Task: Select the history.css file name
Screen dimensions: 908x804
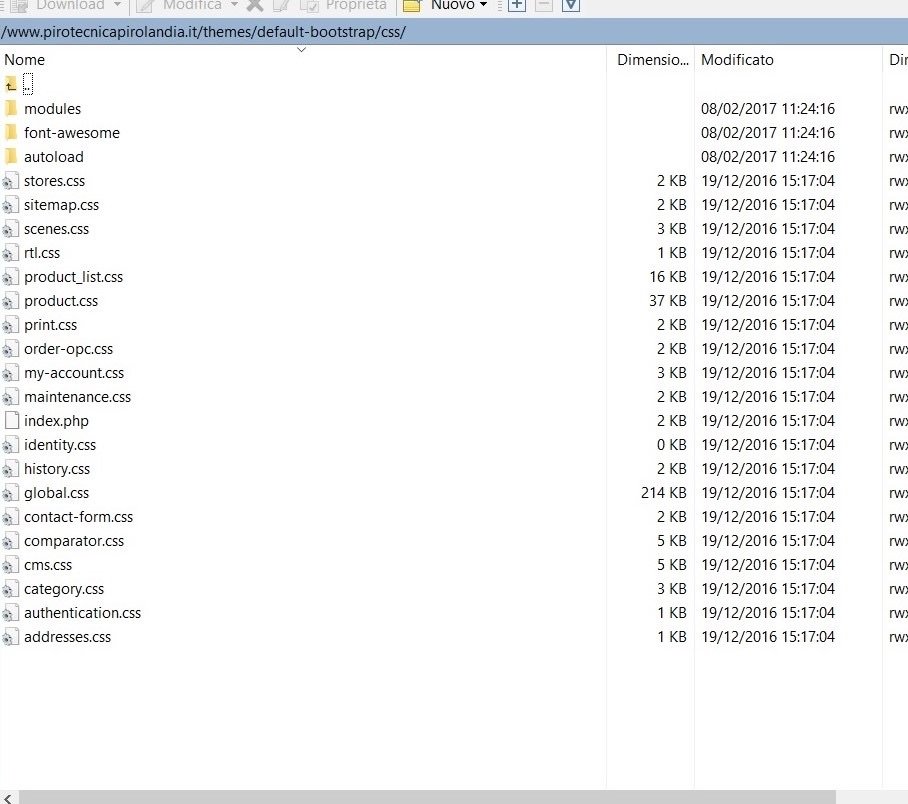Action: pyautogui.click(x=57, y=469)
